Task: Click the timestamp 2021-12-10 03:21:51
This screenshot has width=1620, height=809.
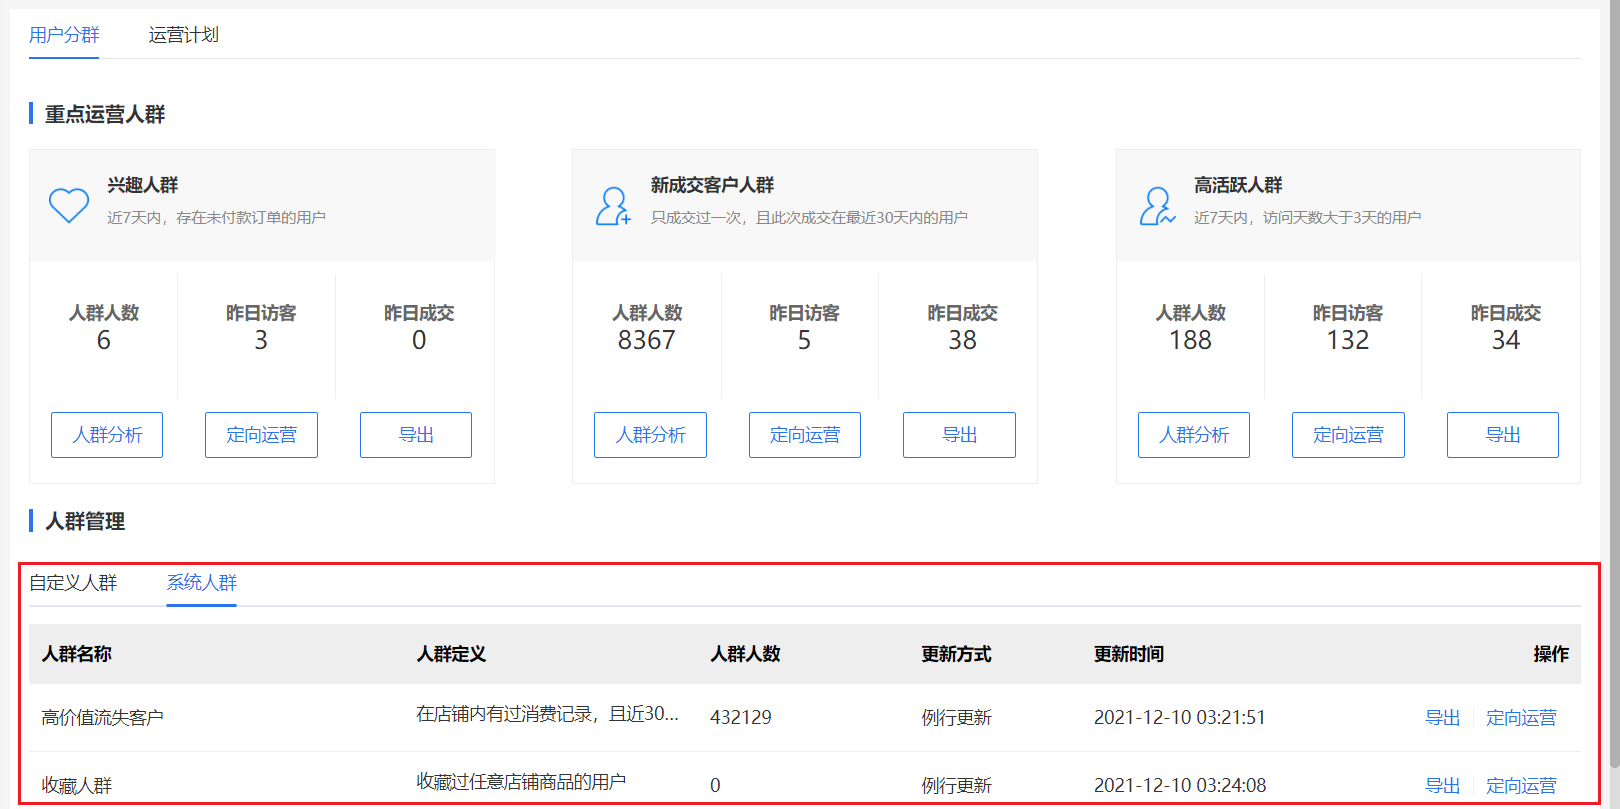Action: 1180,718
